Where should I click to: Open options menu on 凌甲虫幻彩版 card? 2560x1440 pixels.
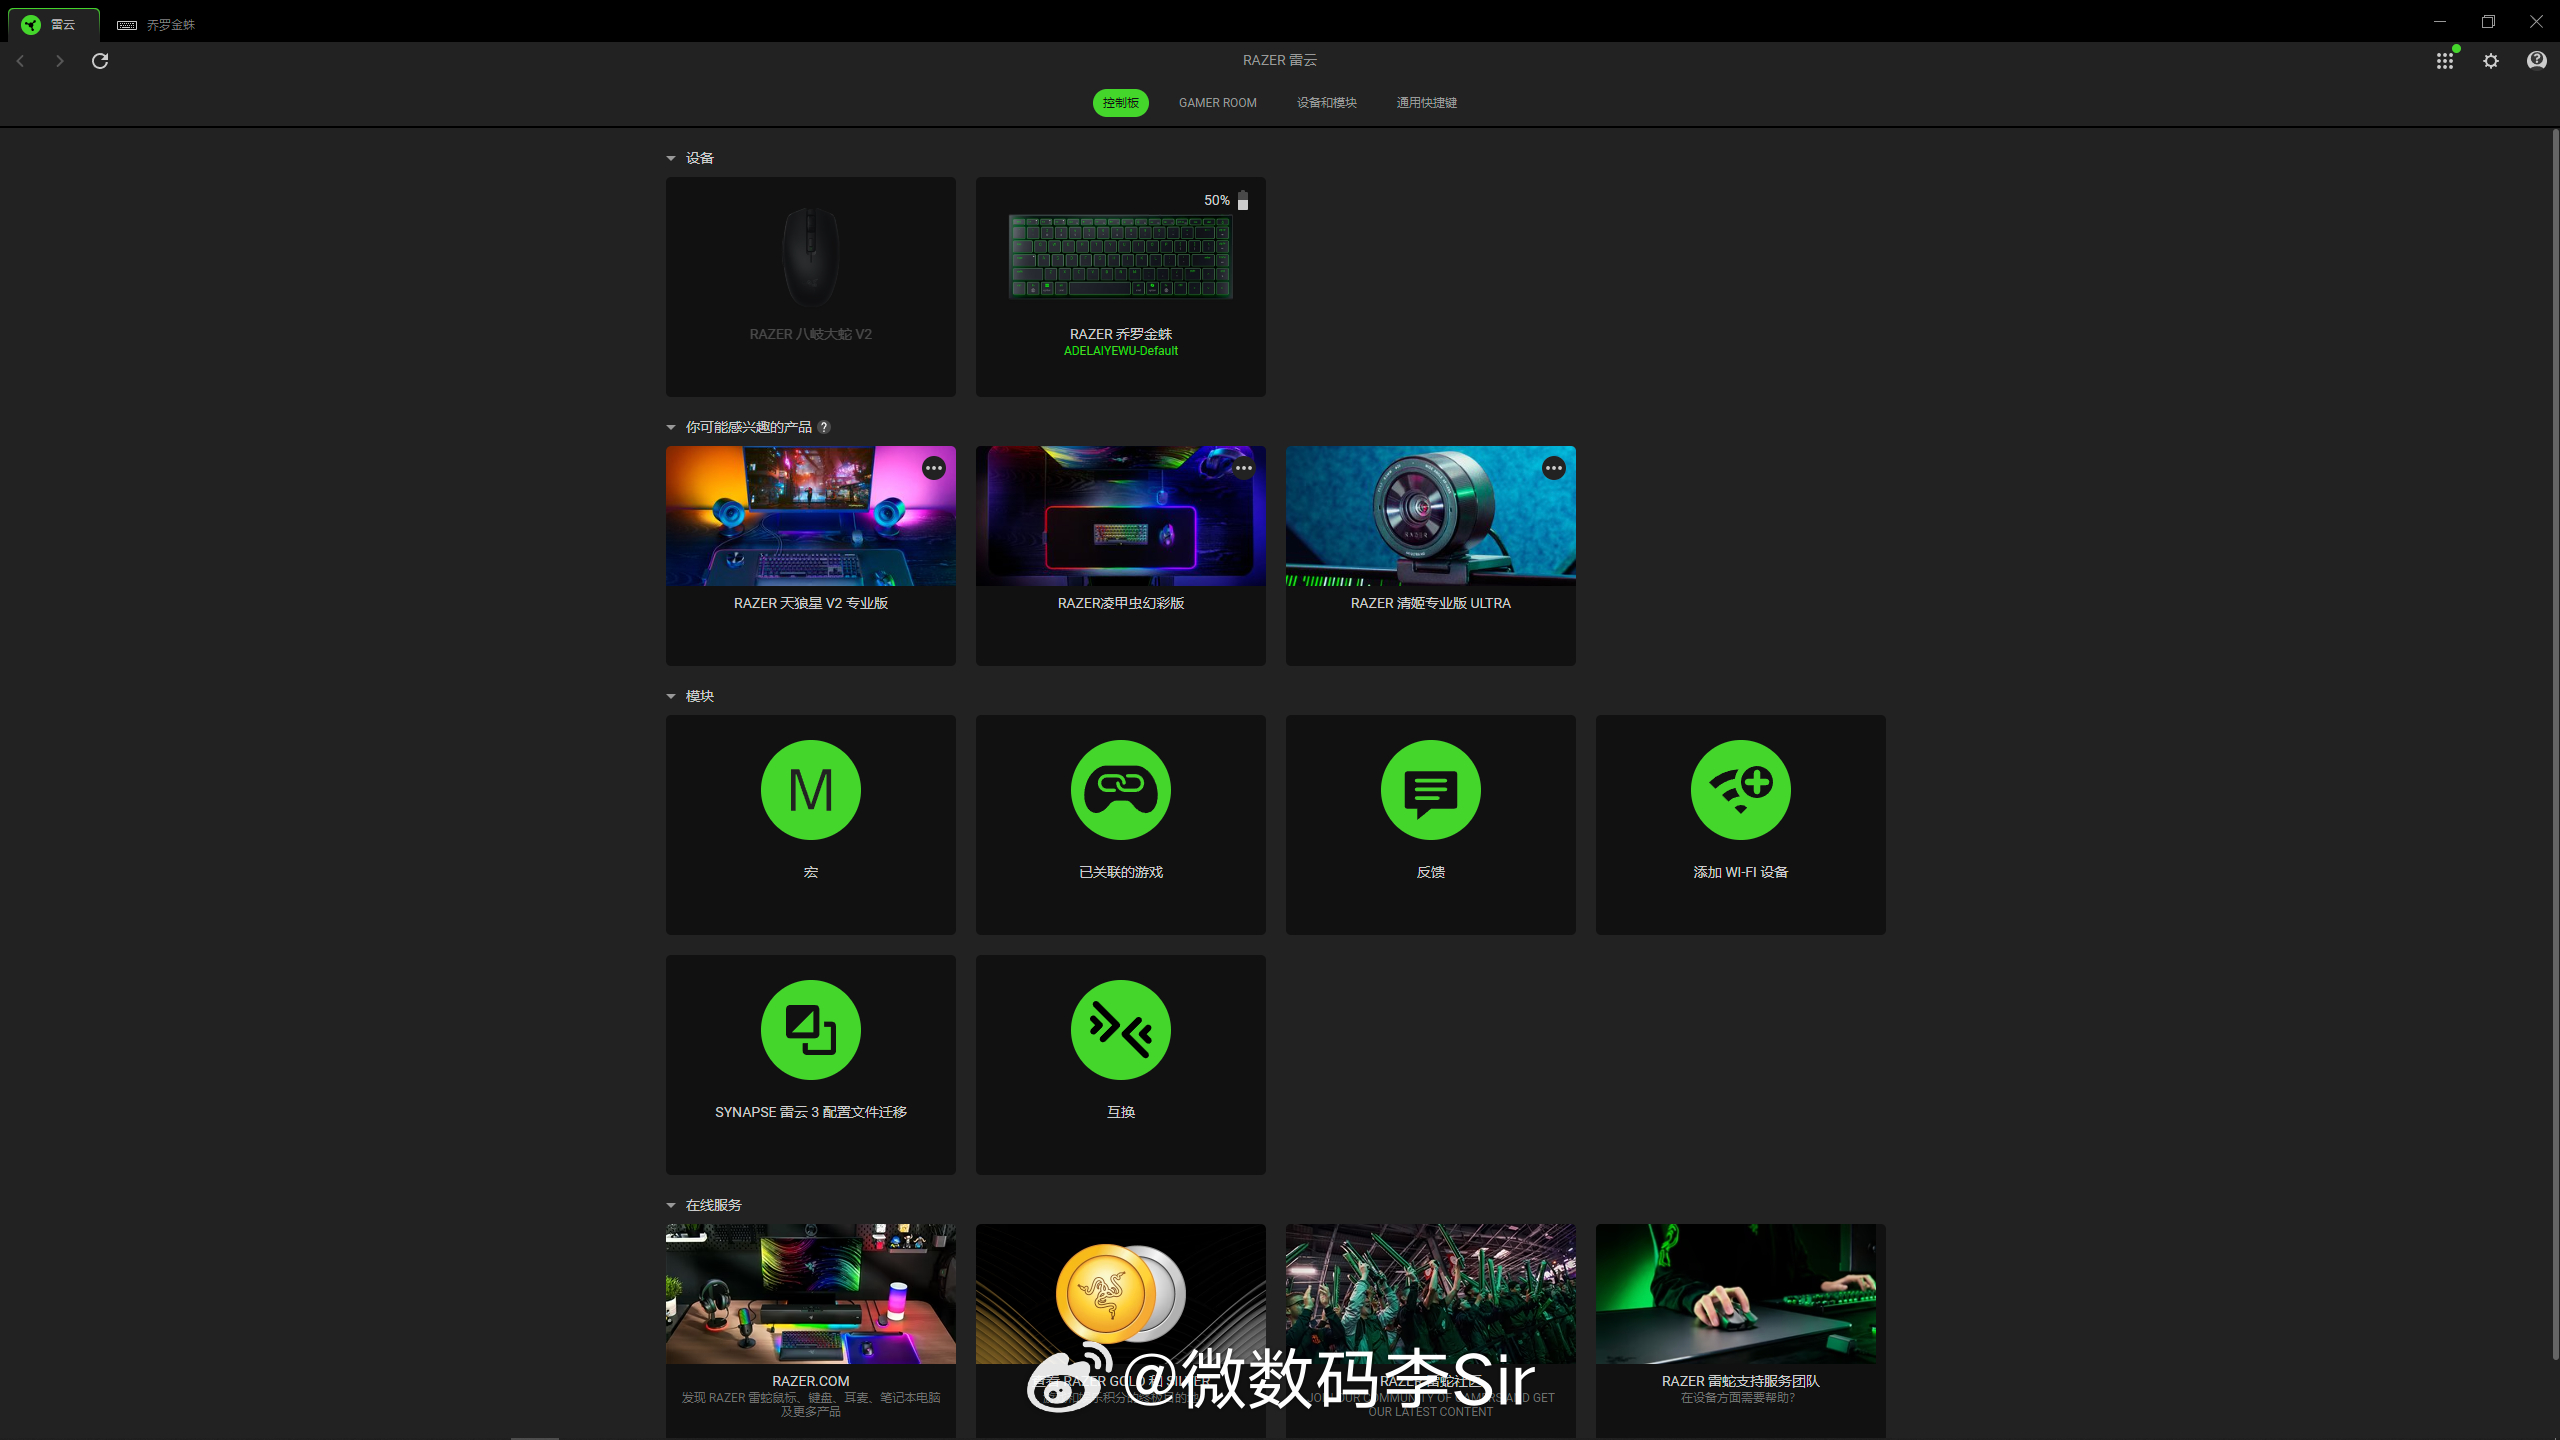(1243, 468)
